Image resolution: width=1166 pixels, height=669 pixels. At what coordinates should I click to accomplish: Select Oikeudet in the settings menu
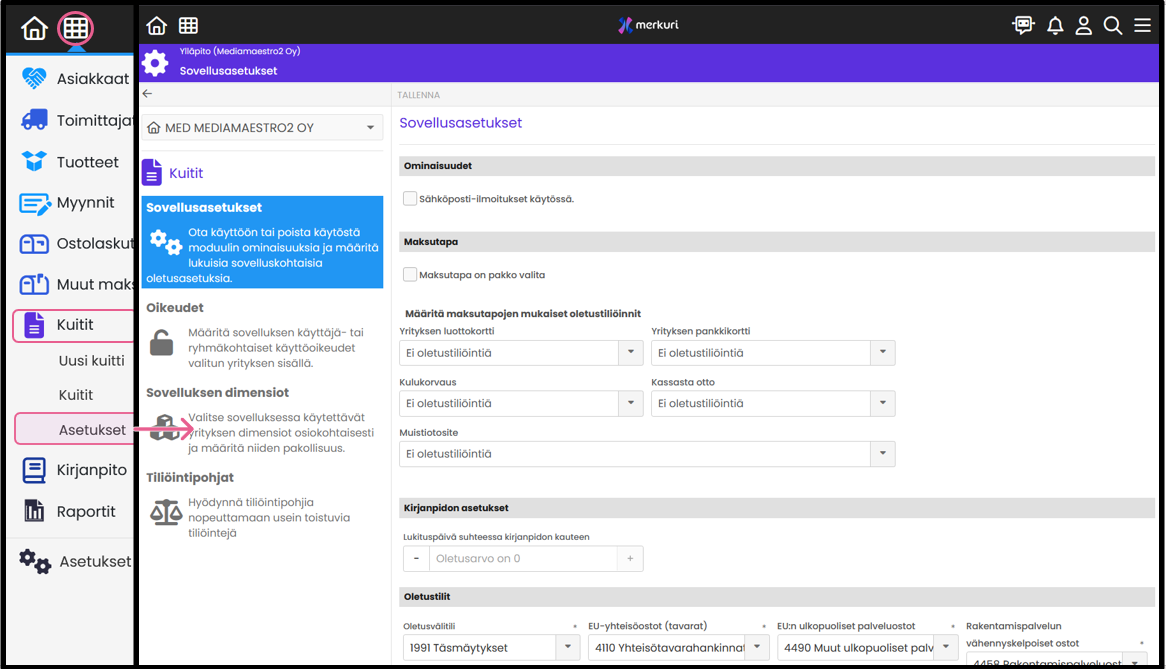[176, 308]
